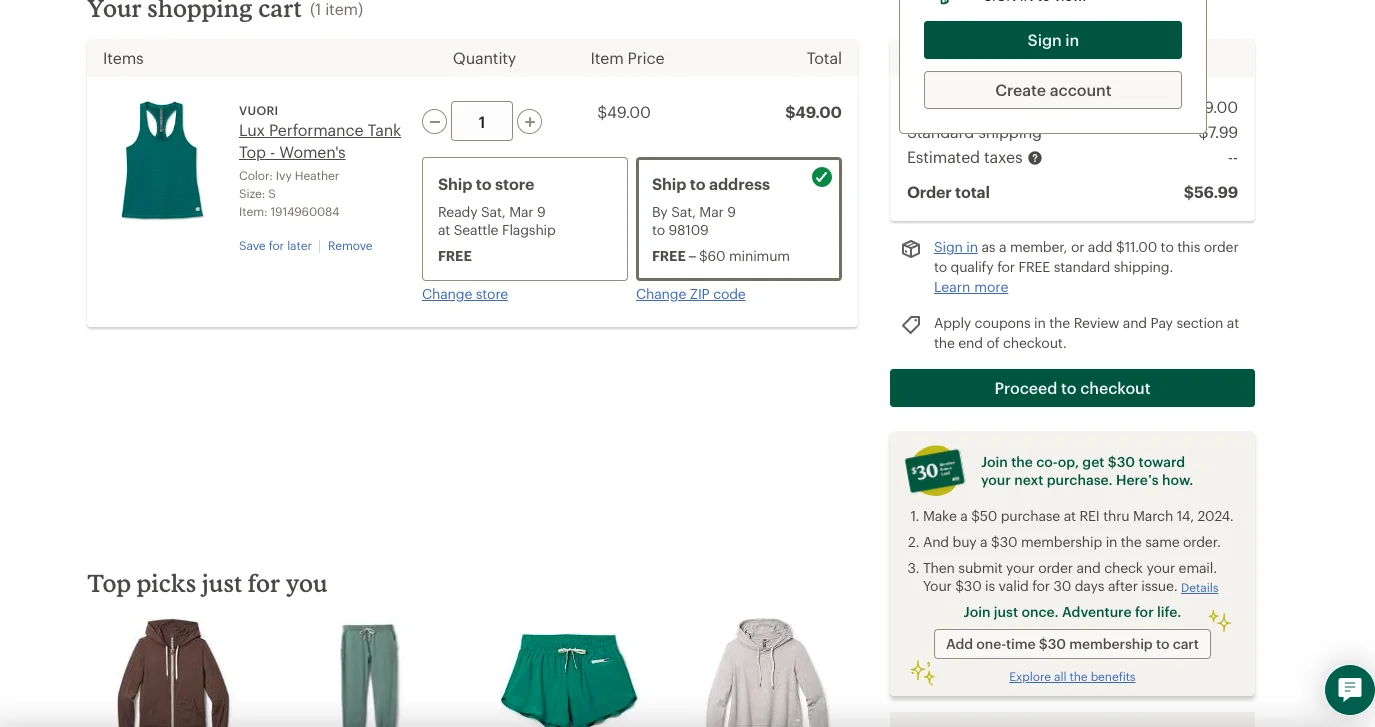This screenshot has height=727, width=1375.
Task: Click the VUORI brand name
Action: point(258,111)
